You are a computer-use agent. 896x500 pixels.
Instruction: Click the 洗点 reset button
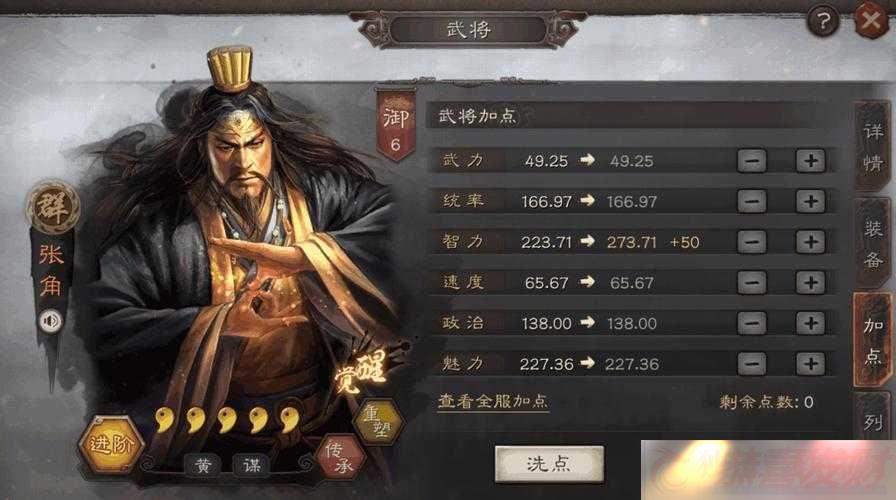[549, 464]
